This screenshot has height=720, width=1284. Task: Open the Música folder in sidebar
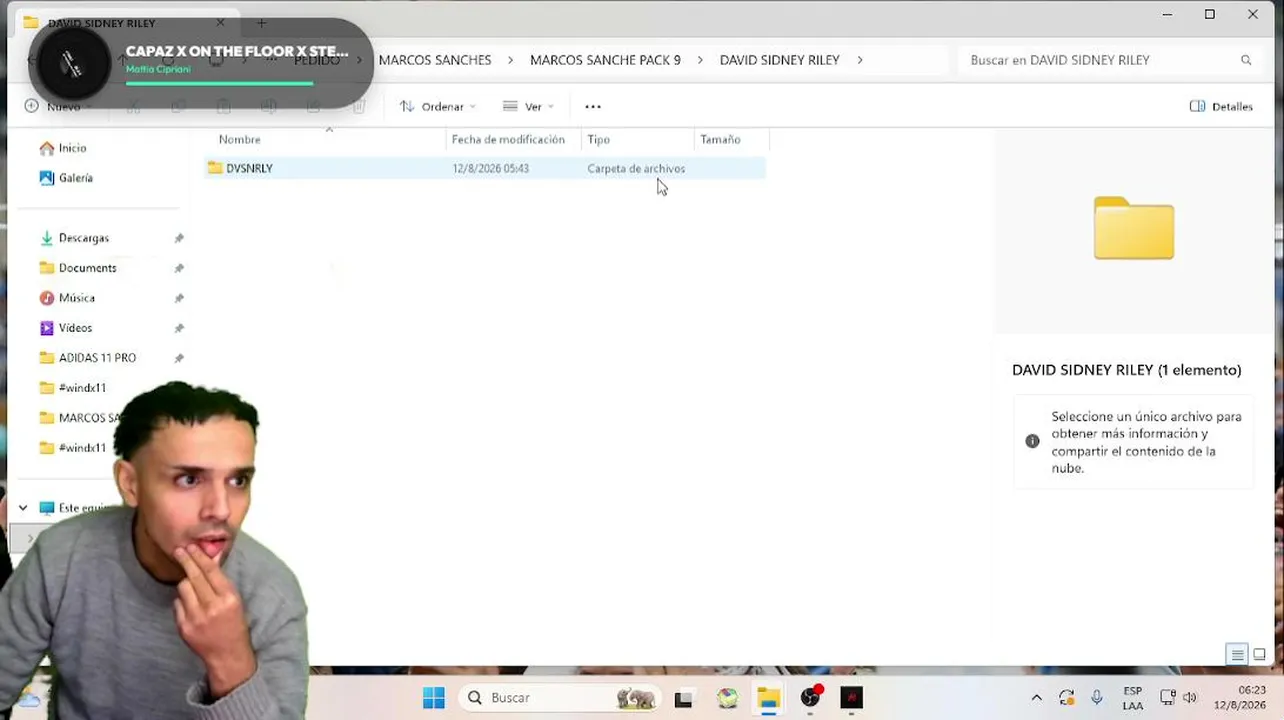(77, 298)
